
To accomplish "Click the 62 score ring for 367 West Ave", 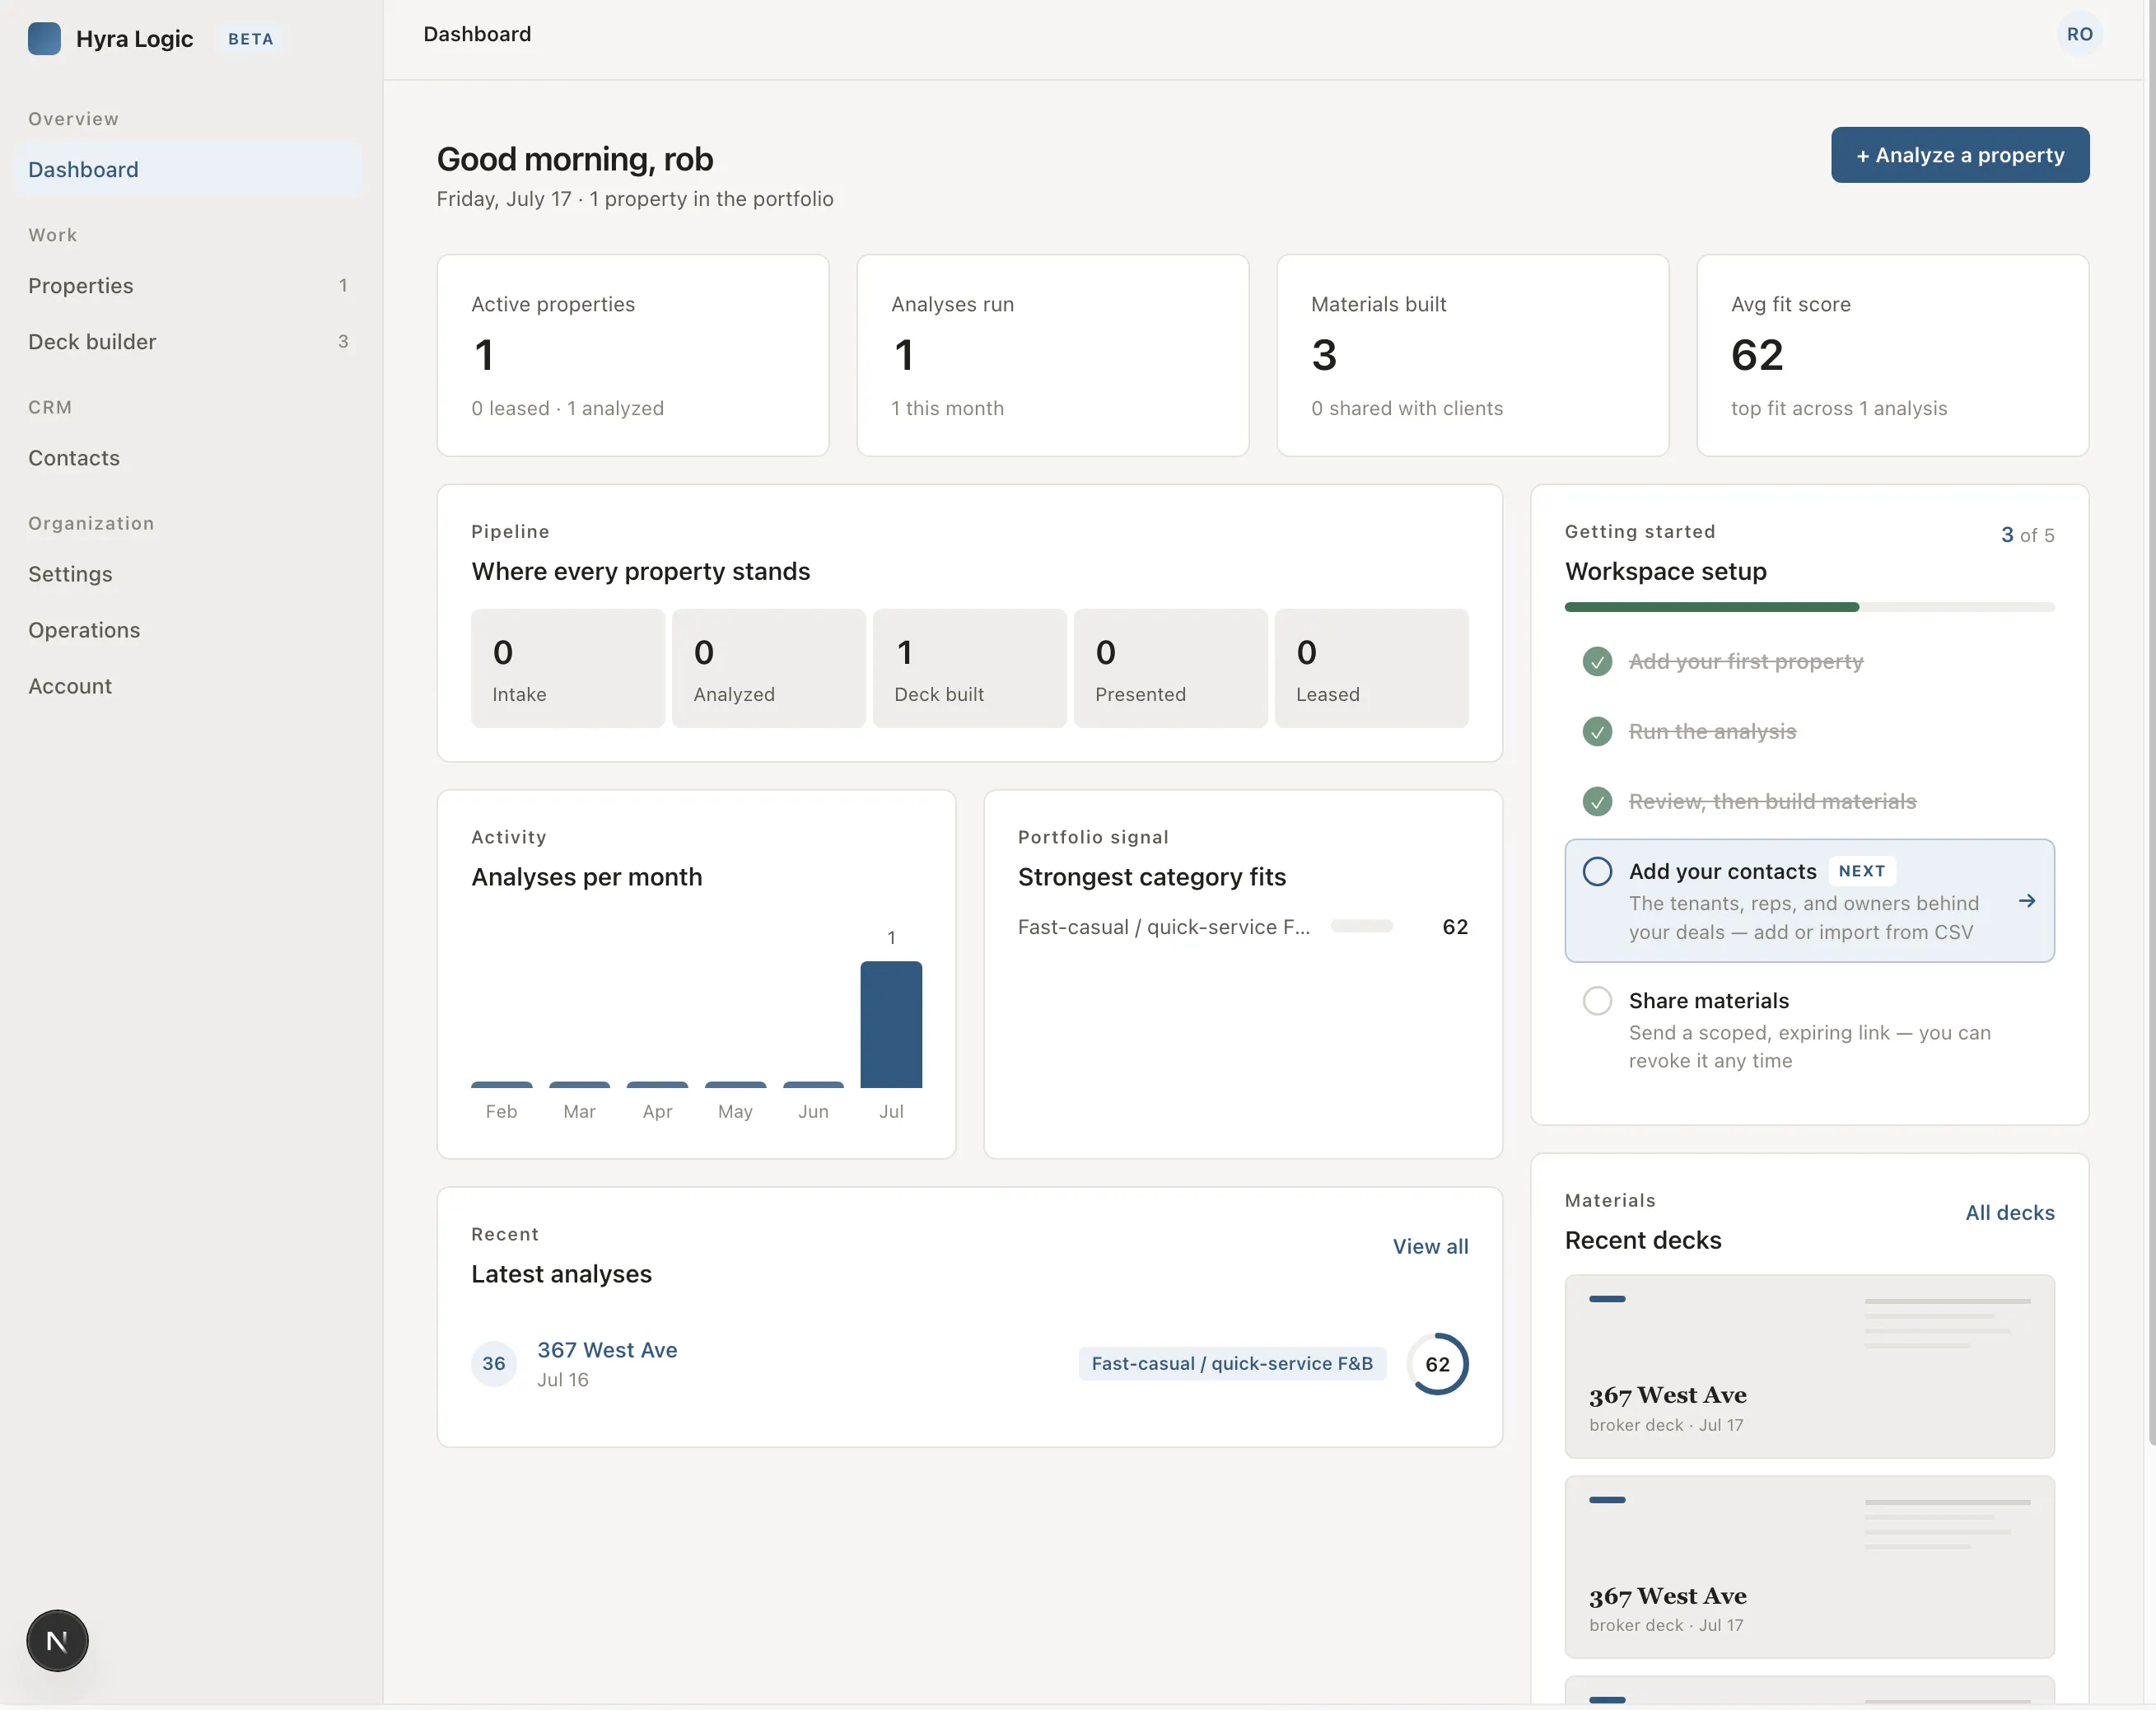I will tap(1437, 1364).
